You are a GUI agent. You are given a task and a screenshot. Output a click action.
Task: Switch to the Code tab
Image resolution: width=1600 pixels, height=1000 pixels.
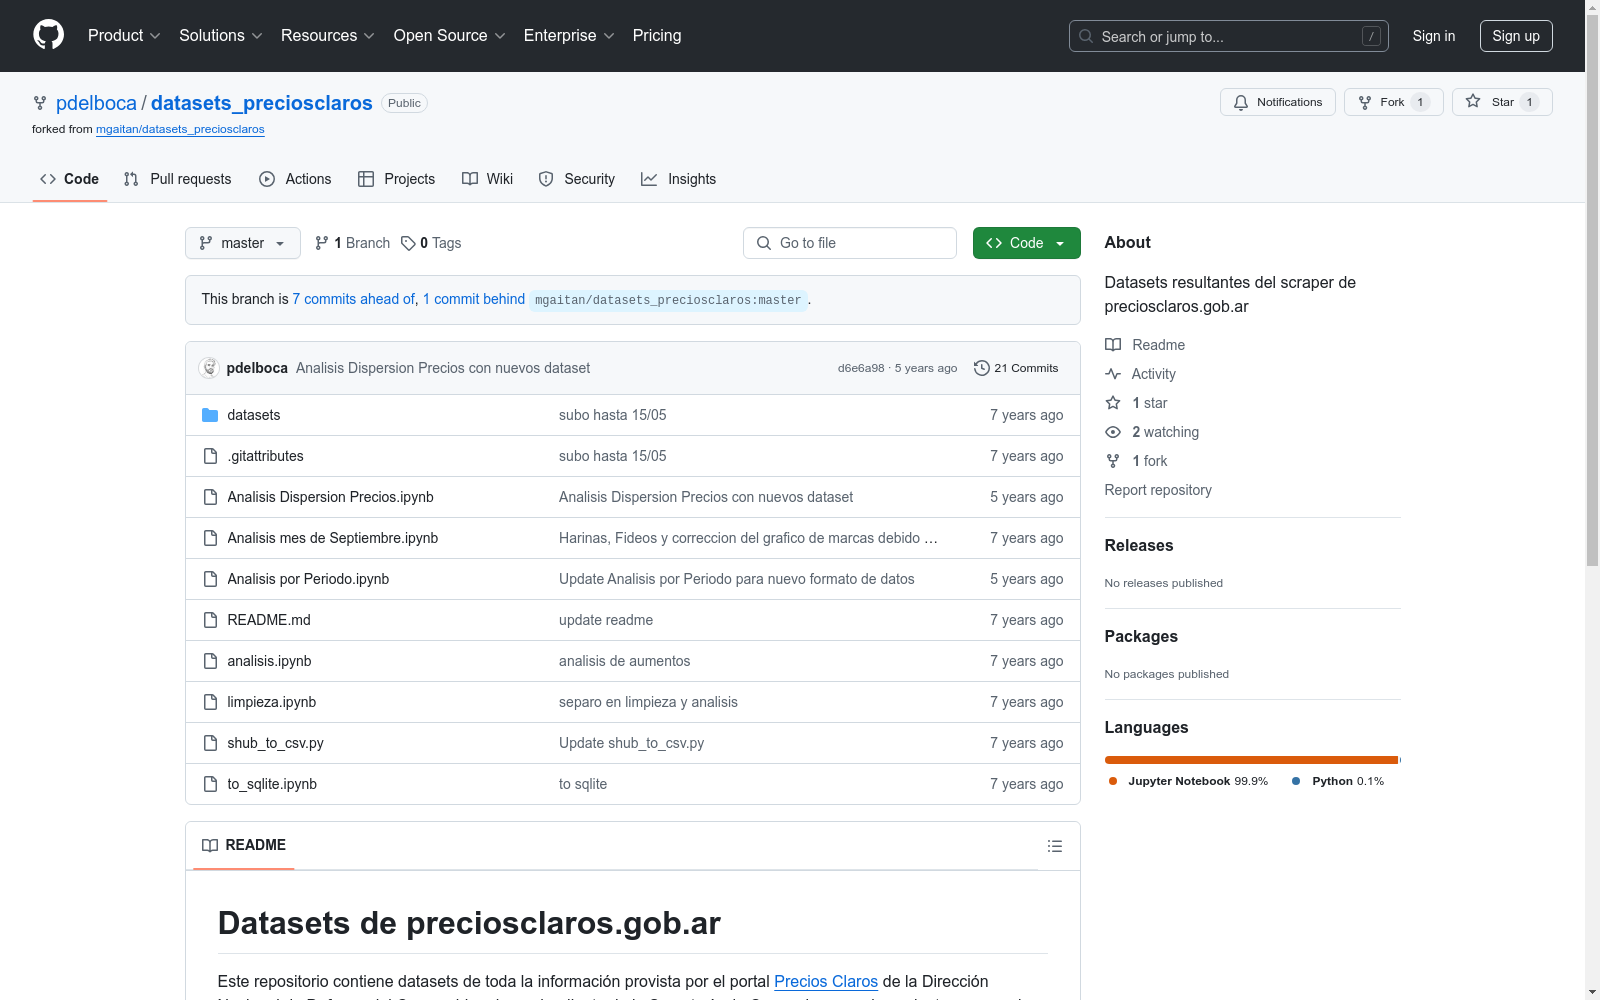70,179
